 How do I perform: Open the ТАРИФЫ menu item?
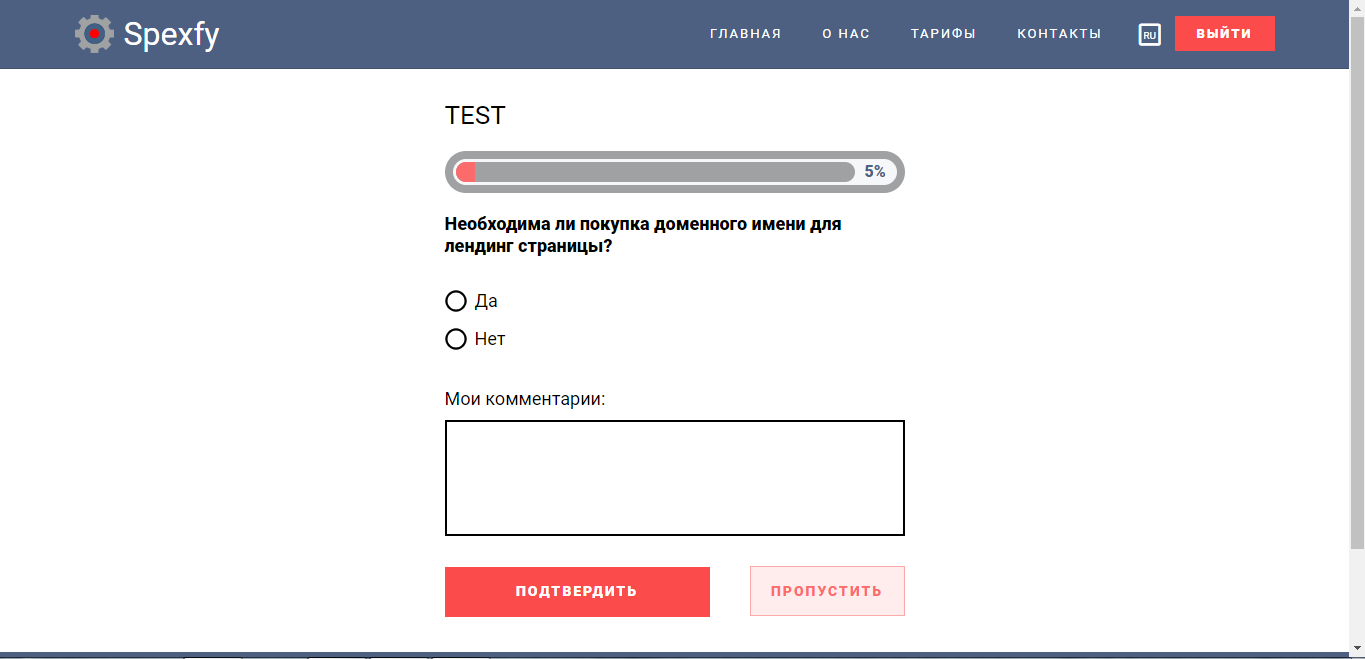(x=943, y=34)
